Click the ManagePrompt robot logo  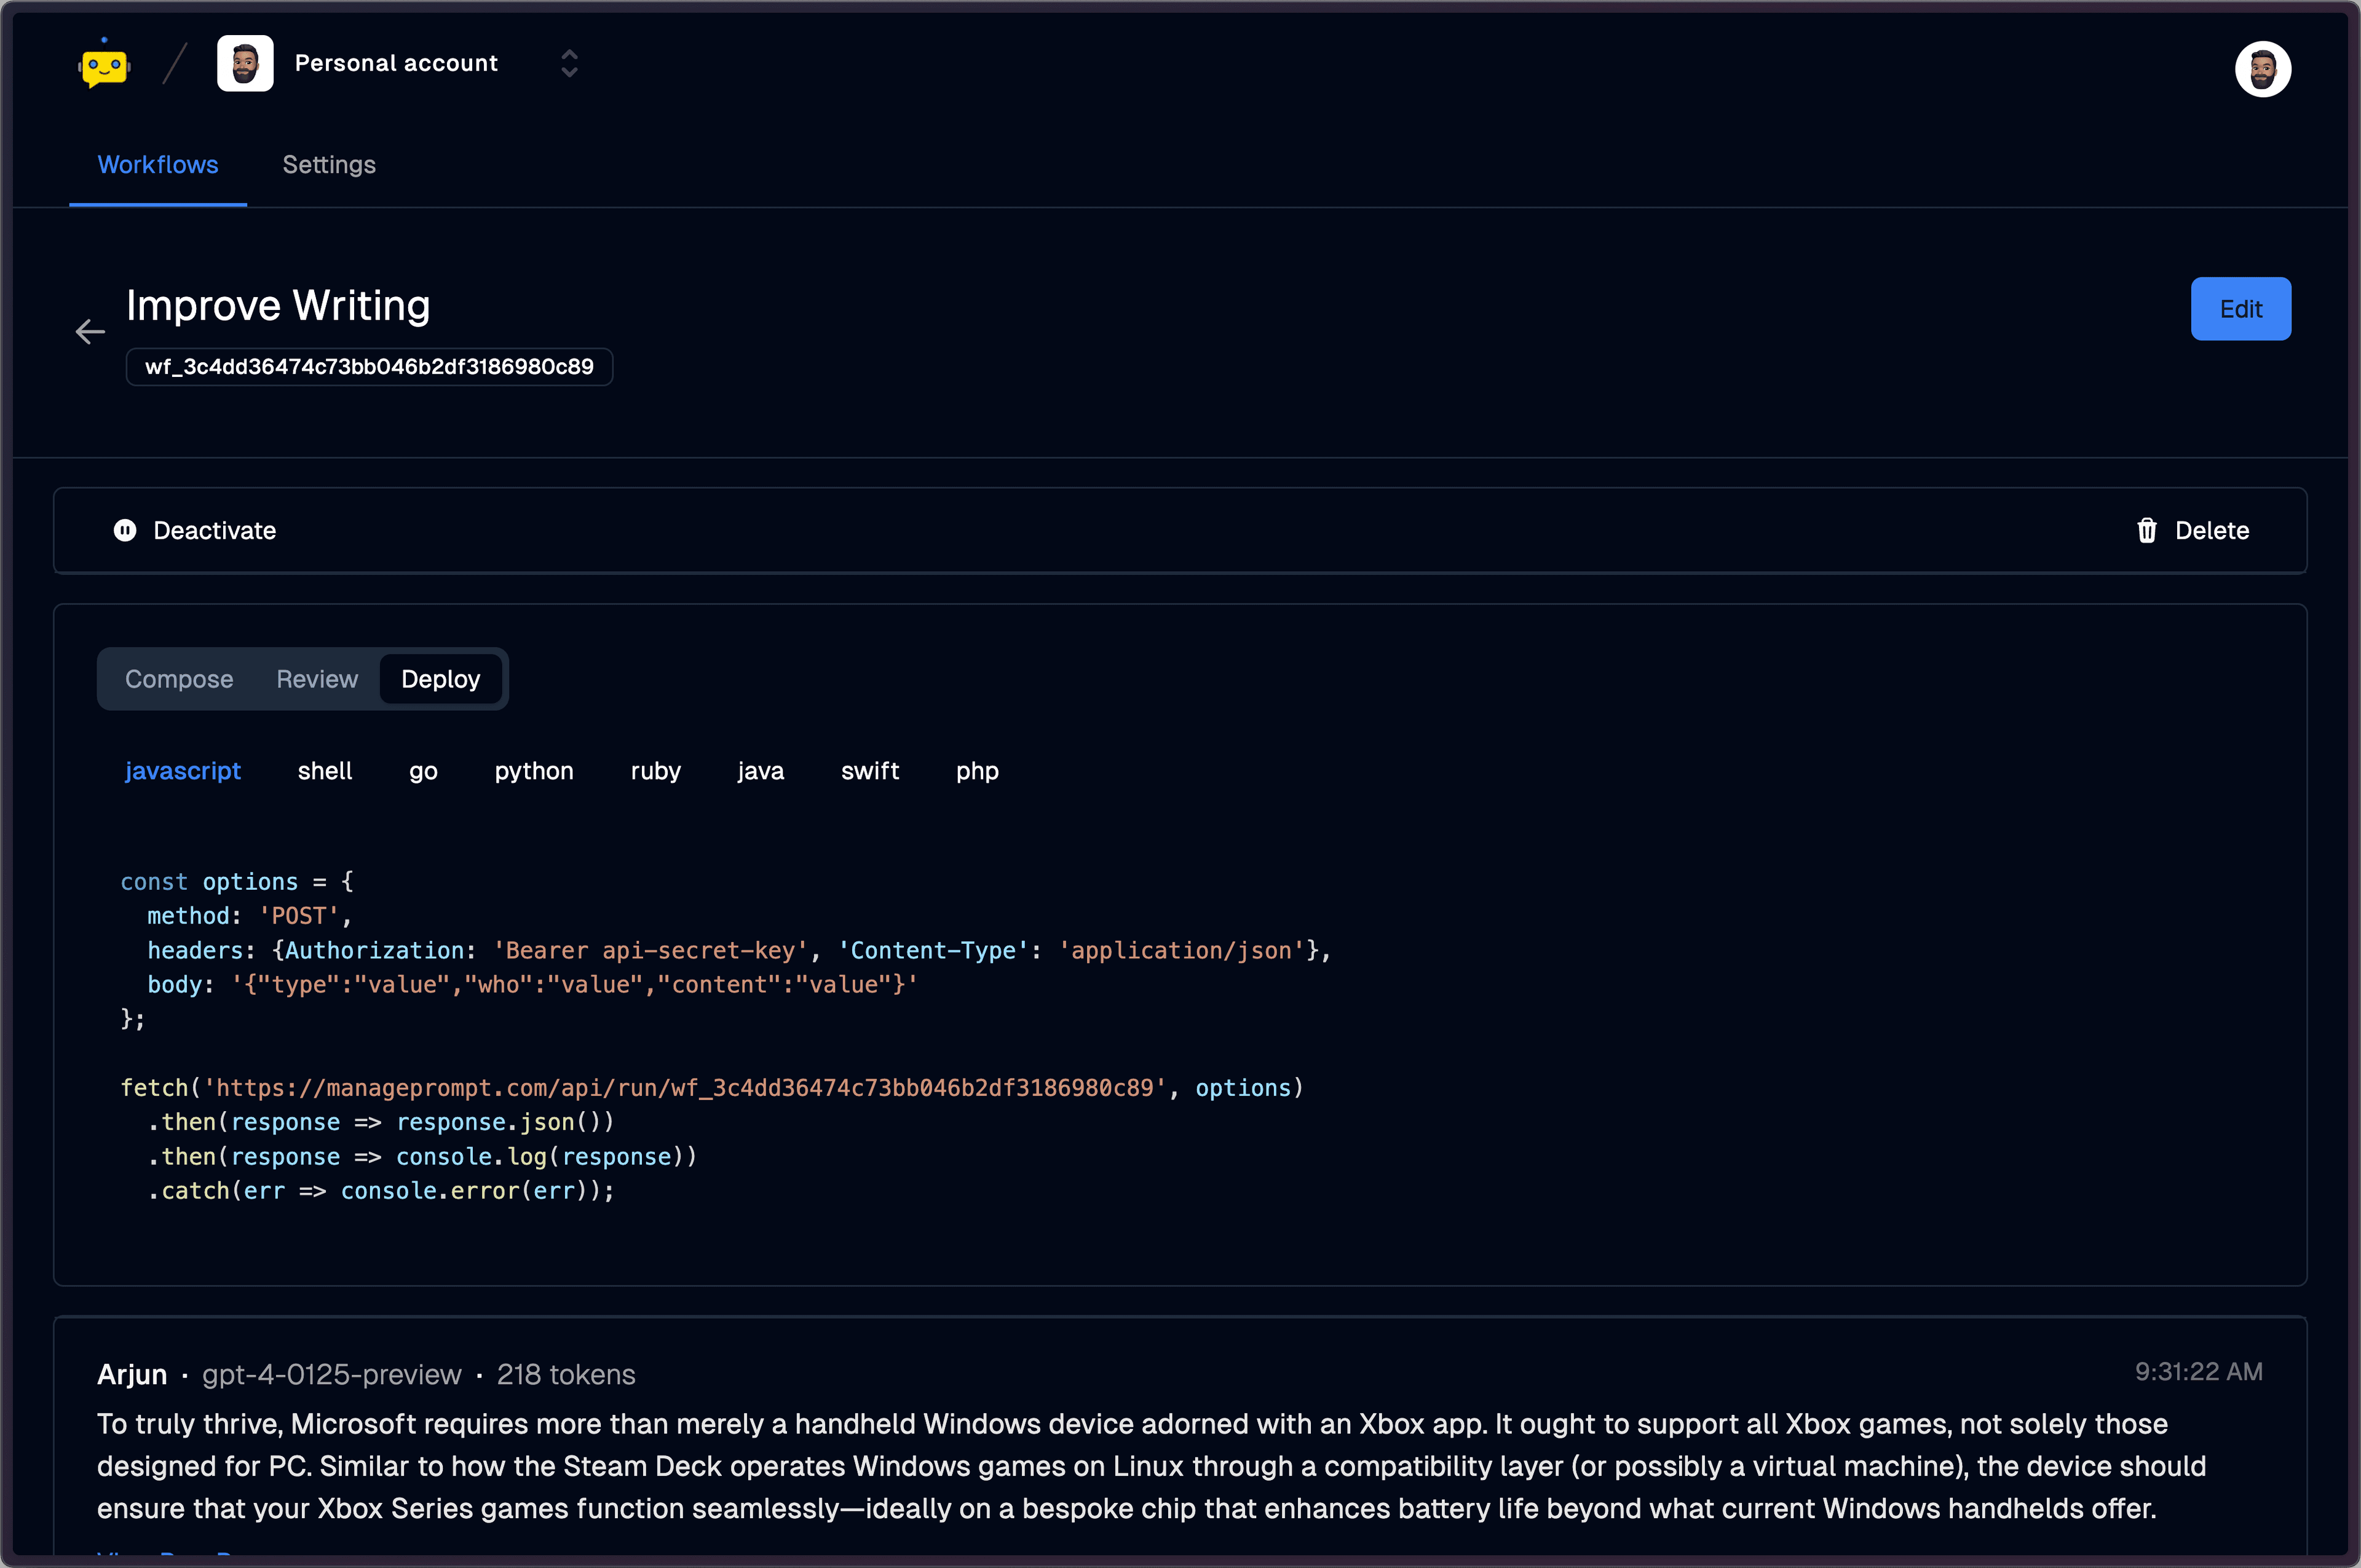tap(103, 63)
